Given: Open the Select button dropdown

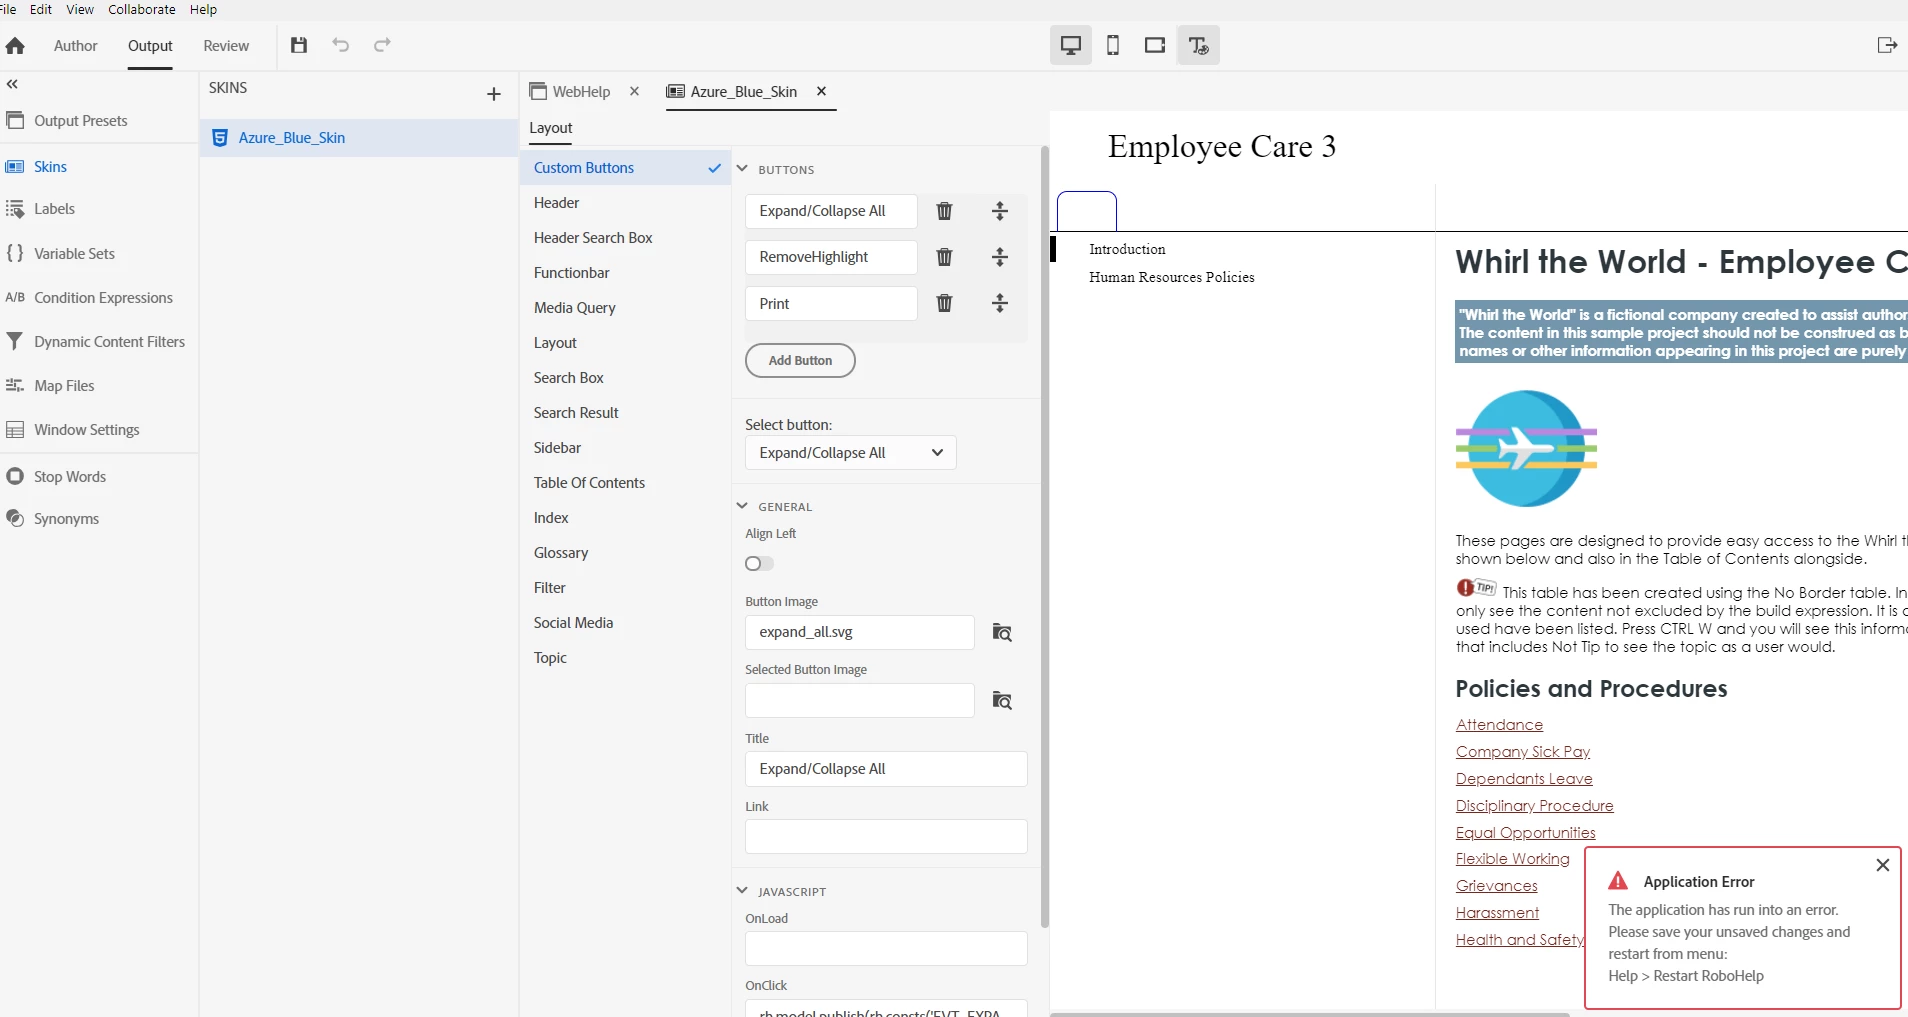Looking at the screenshot, I should pos(851,453).
